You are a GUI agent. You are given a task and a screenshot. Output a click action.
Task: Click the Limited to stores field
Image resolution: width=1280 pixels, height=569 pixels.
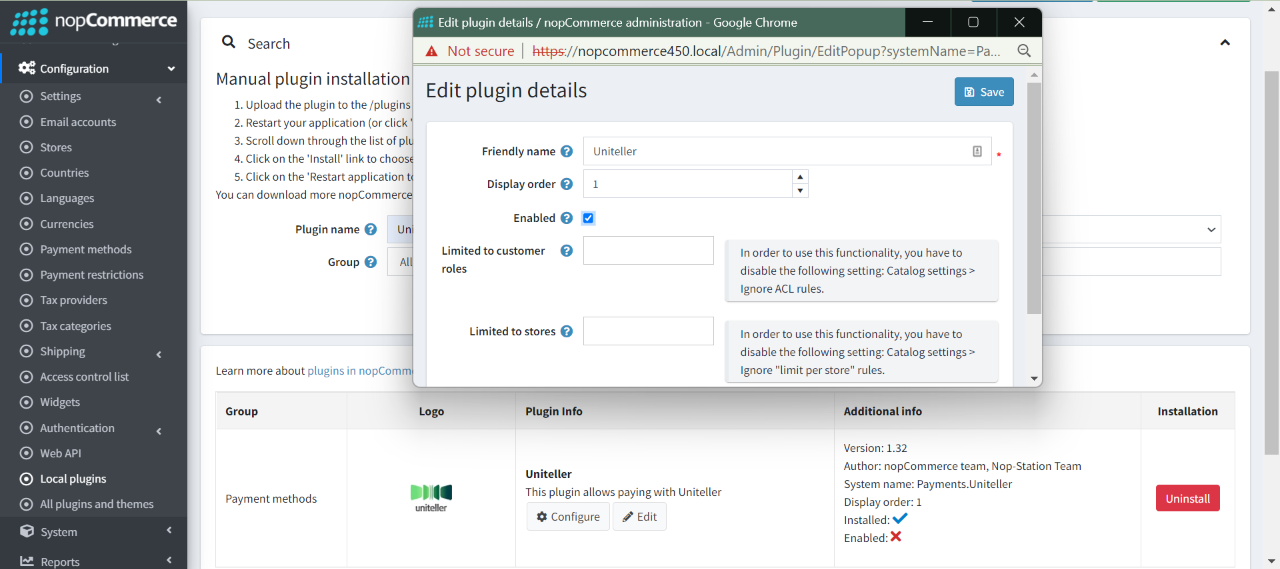tap(648, 331)
